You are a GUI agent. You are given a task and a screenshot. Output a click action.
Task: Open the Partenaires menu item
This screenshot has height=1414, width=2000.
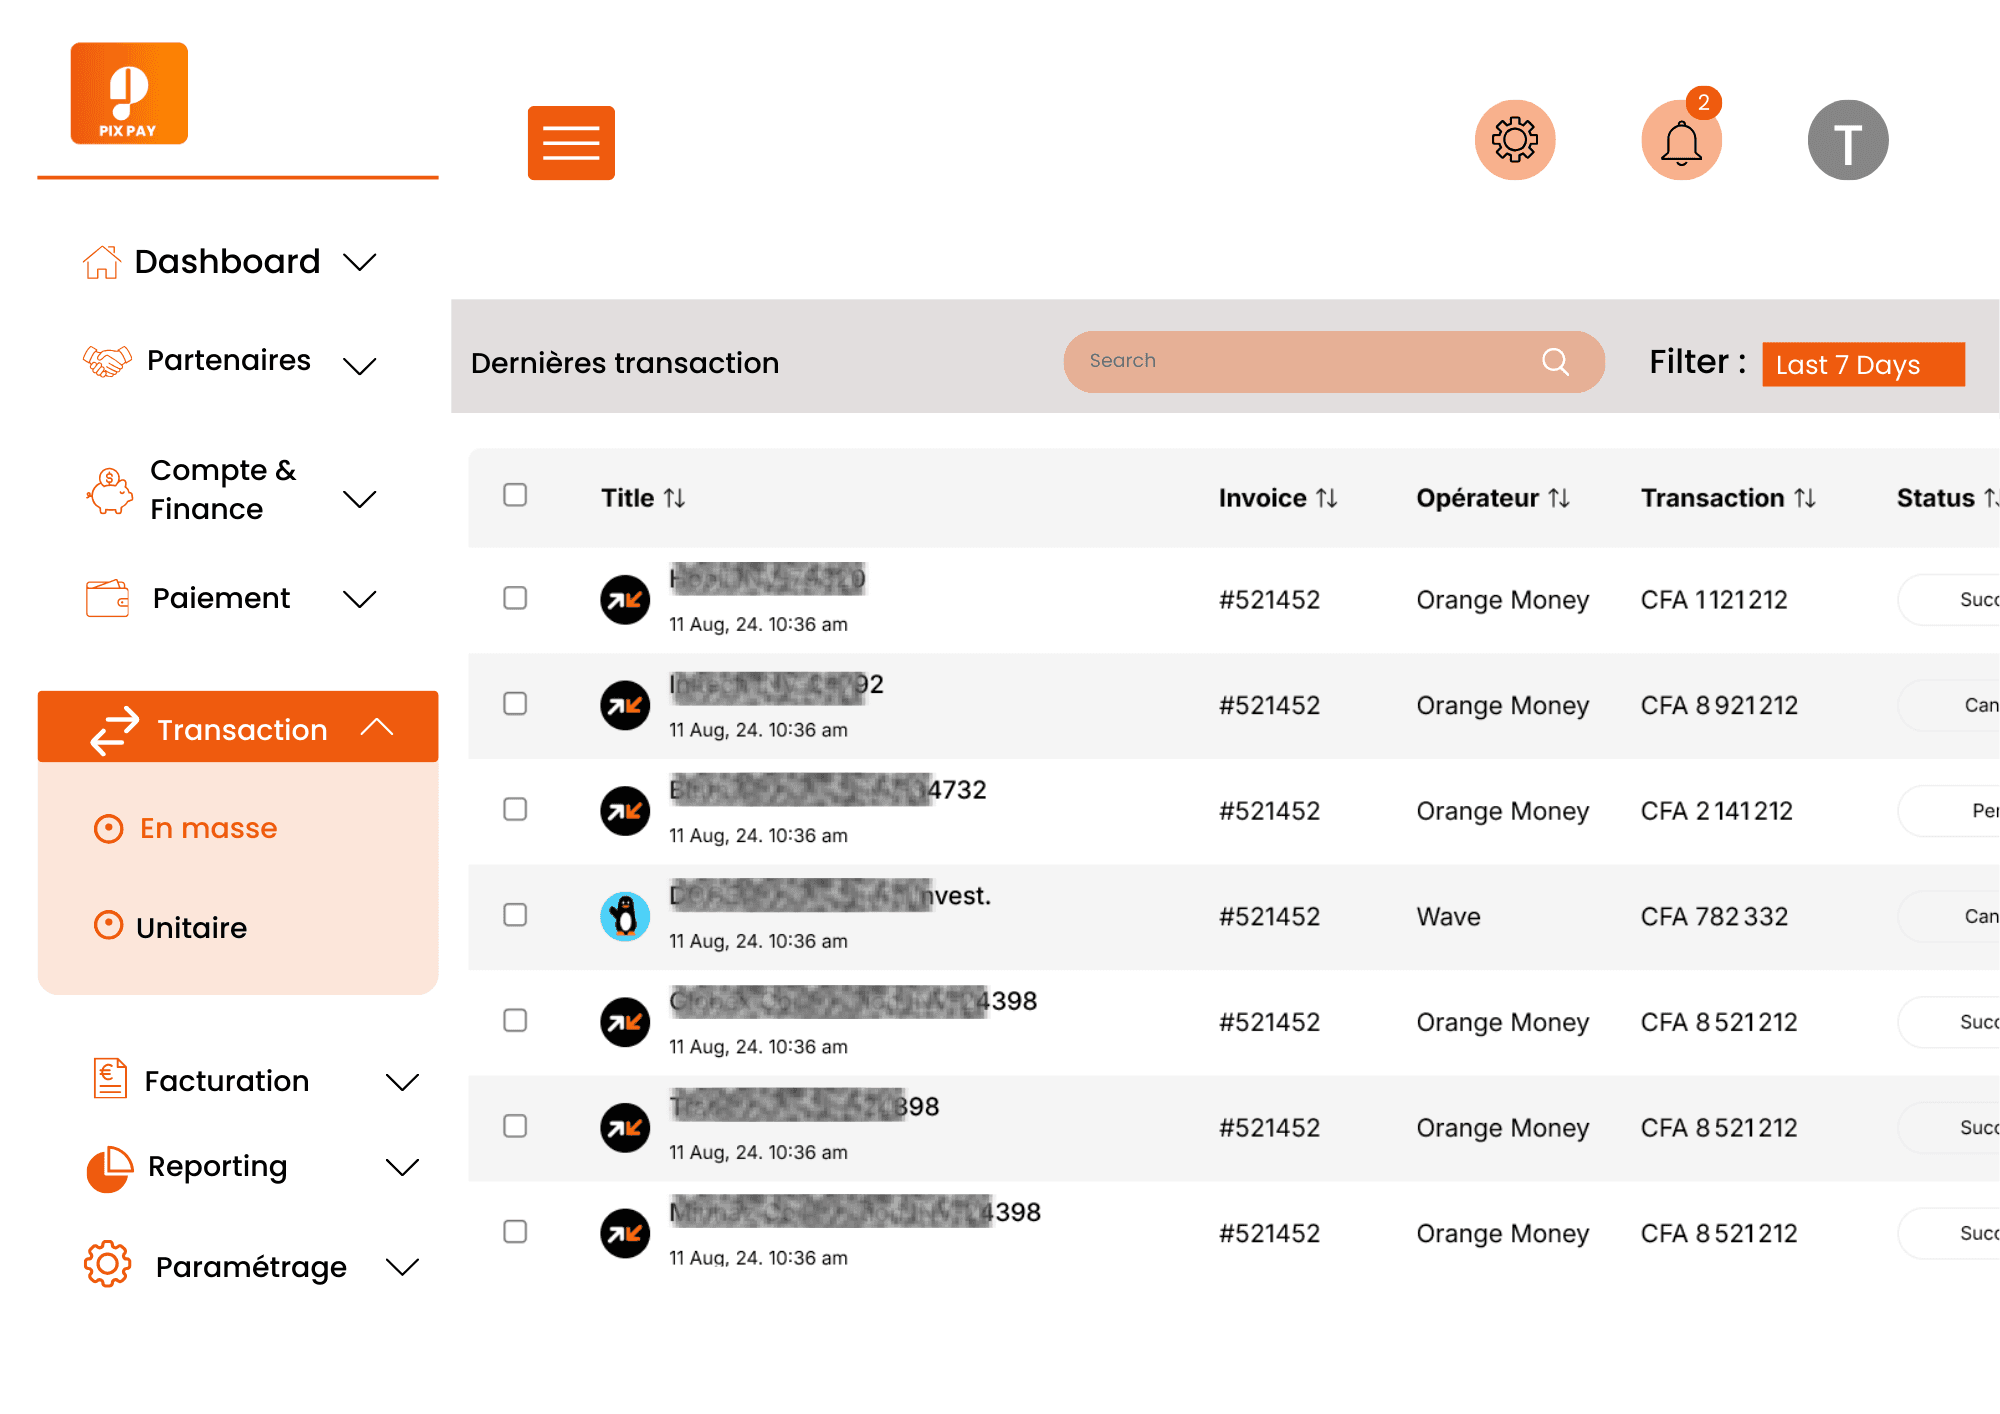coord(229,361)
